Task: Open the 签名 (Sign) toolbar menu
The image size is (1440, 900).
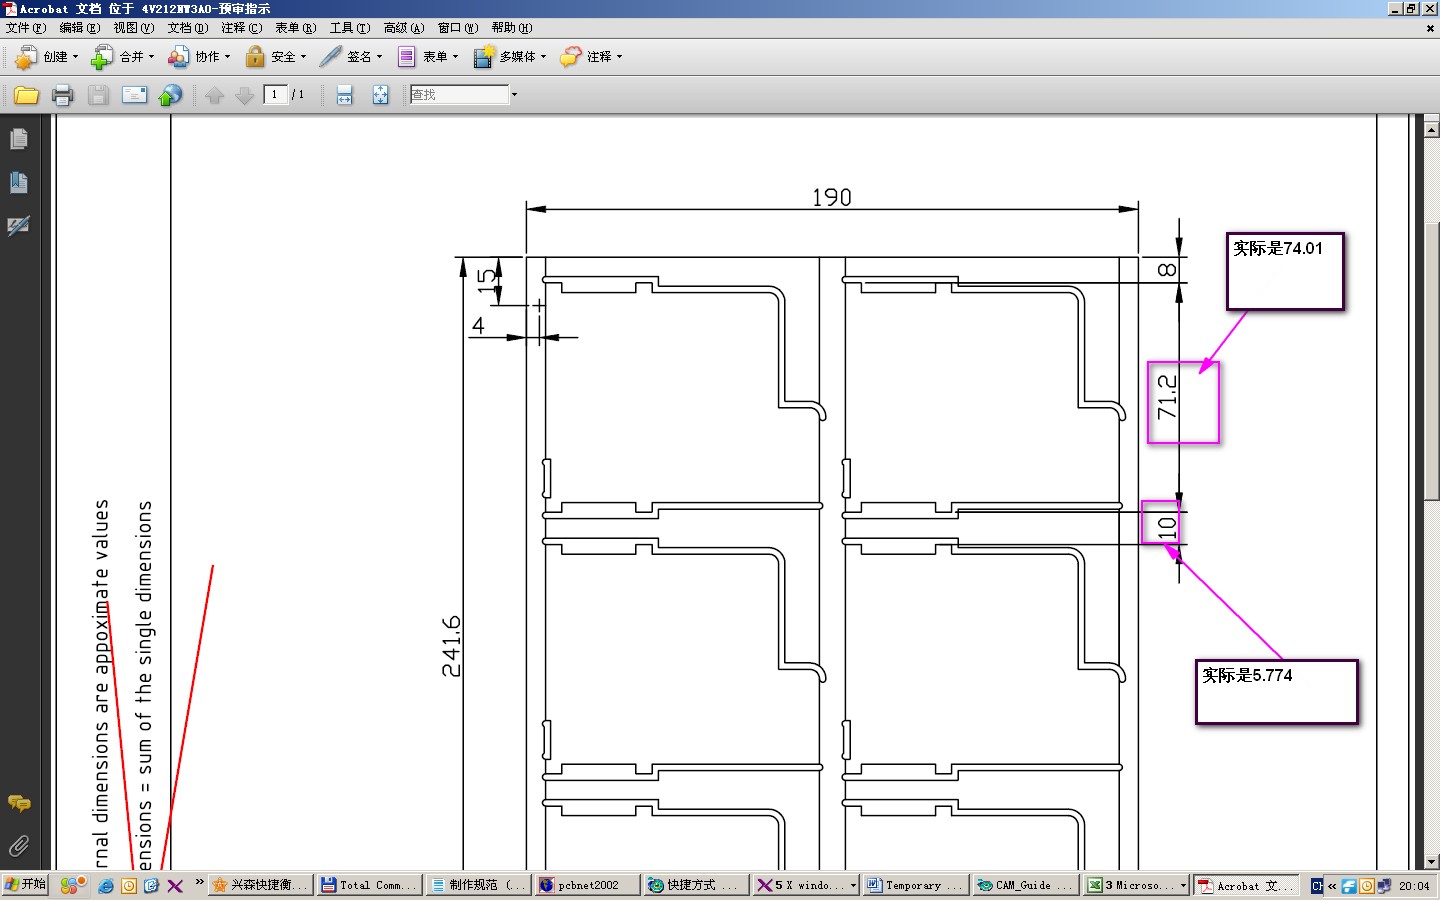Action: click(x=351, y=57)
